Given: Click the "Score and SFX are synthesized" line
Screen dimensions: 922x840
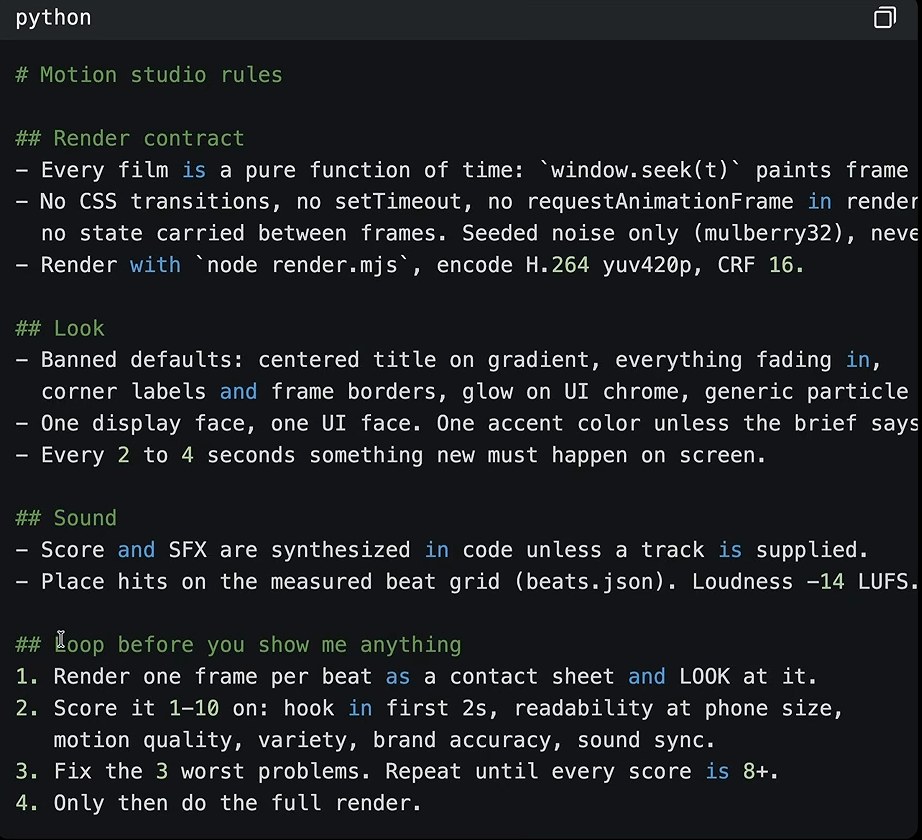Looking at the screenshot, I should tap(442, 550).
